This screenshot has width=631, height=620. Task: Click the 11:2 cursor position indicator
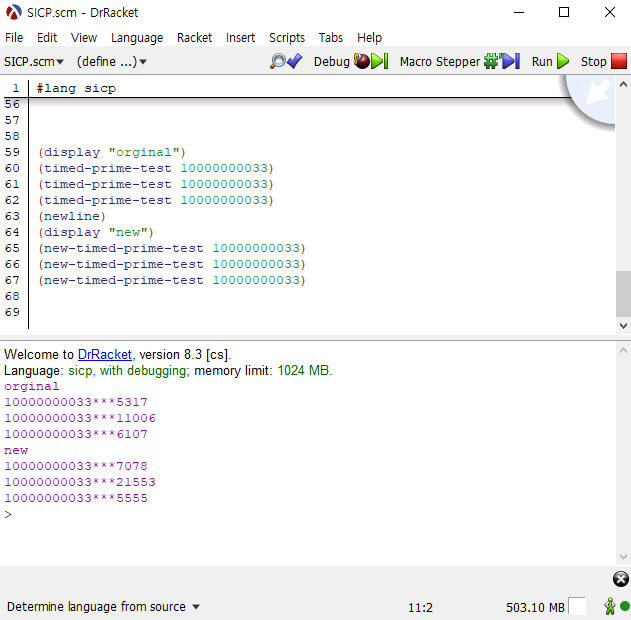pyautogui.click(x=420, y=607)
